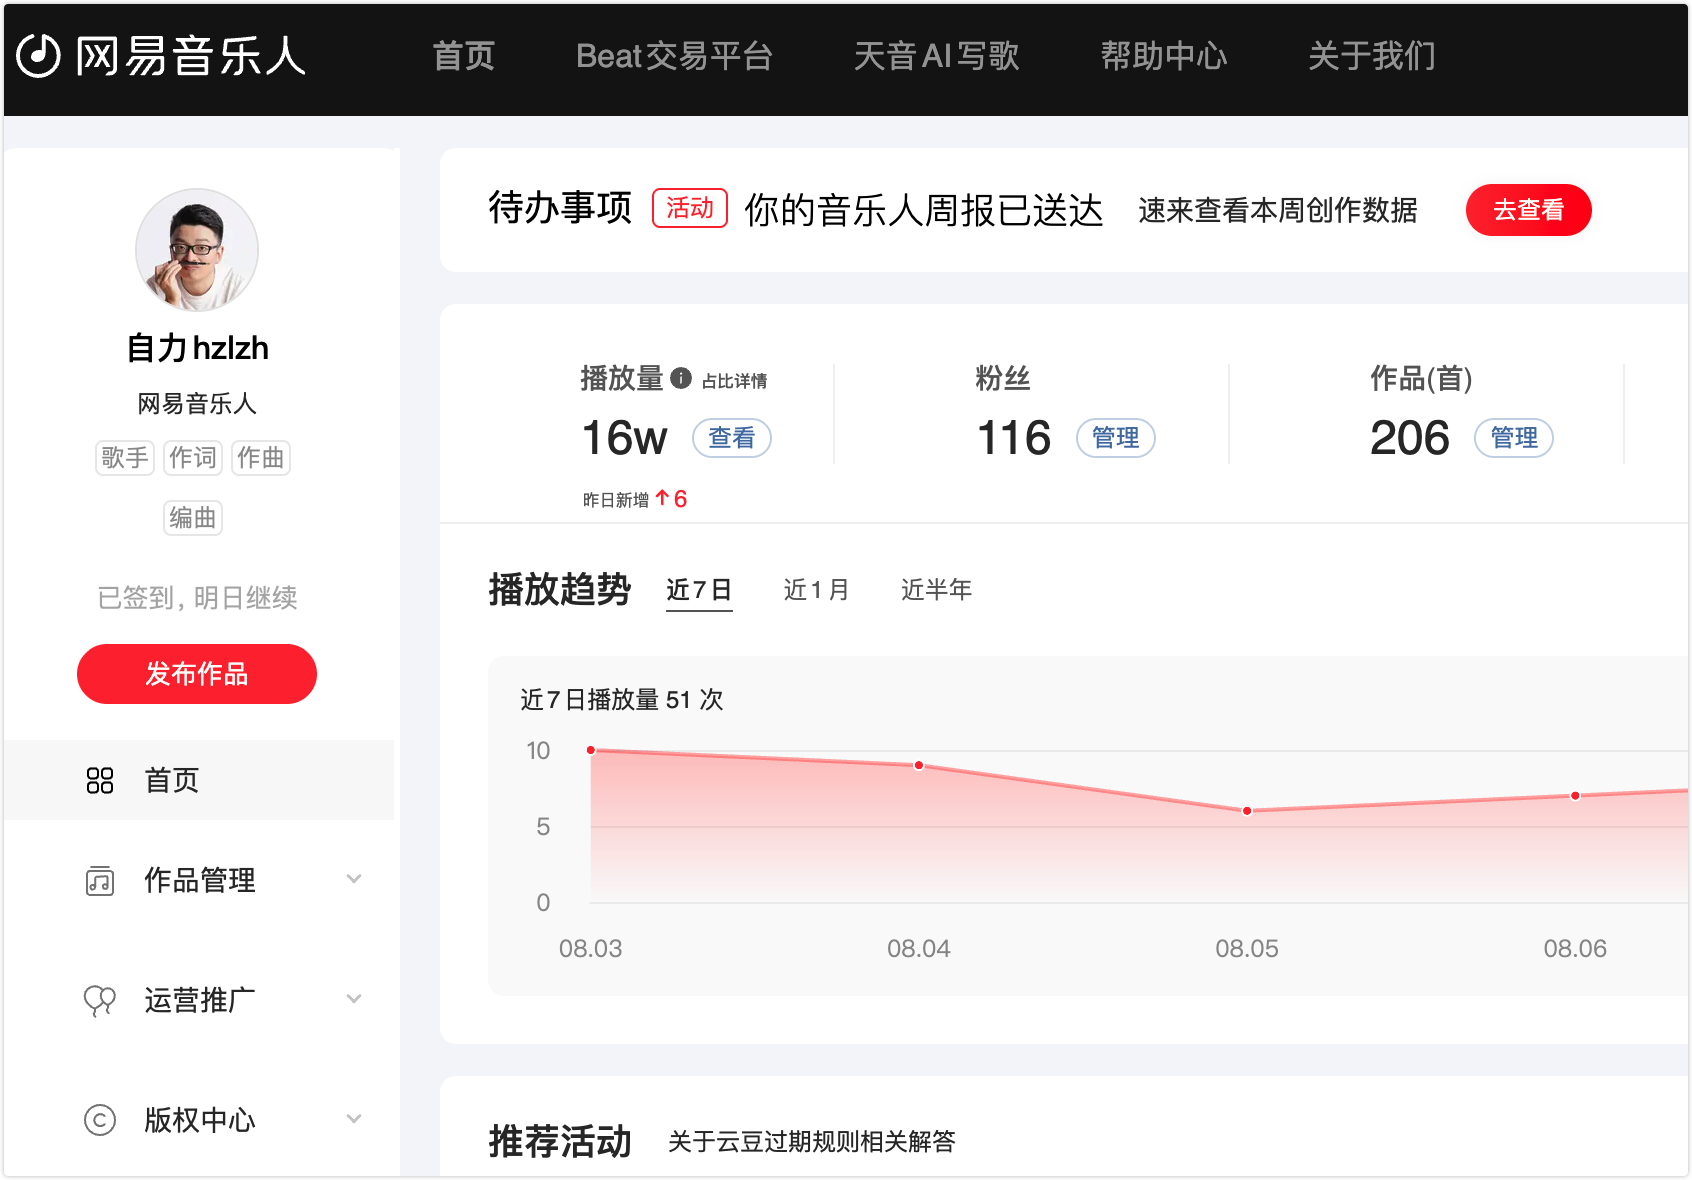The image size is (1692, 1180).
Task: Switch trend chart to 近7日 tab
Action: tap(699, 590)
